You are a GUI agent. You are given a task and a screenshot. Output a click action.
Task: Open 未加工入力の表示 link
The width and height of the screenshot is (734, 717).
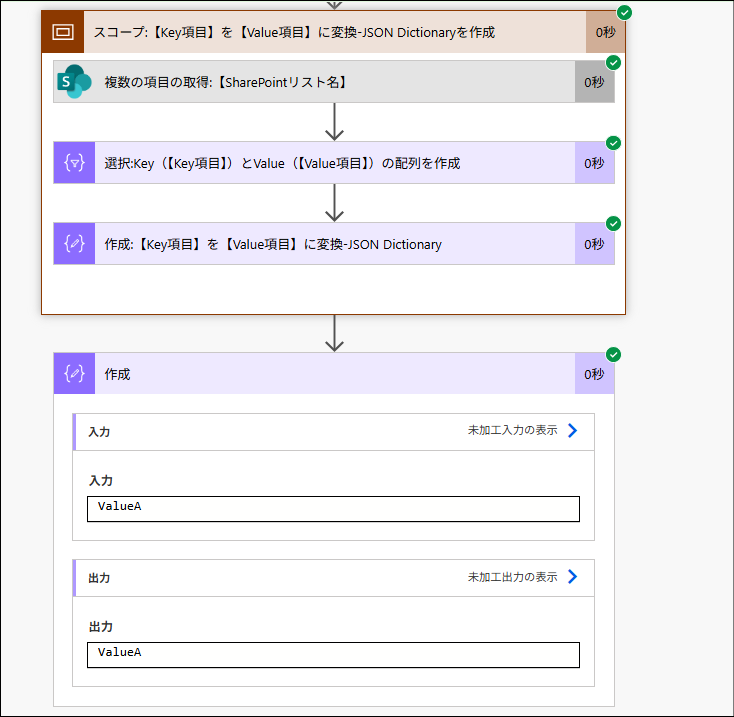point(513,430)
